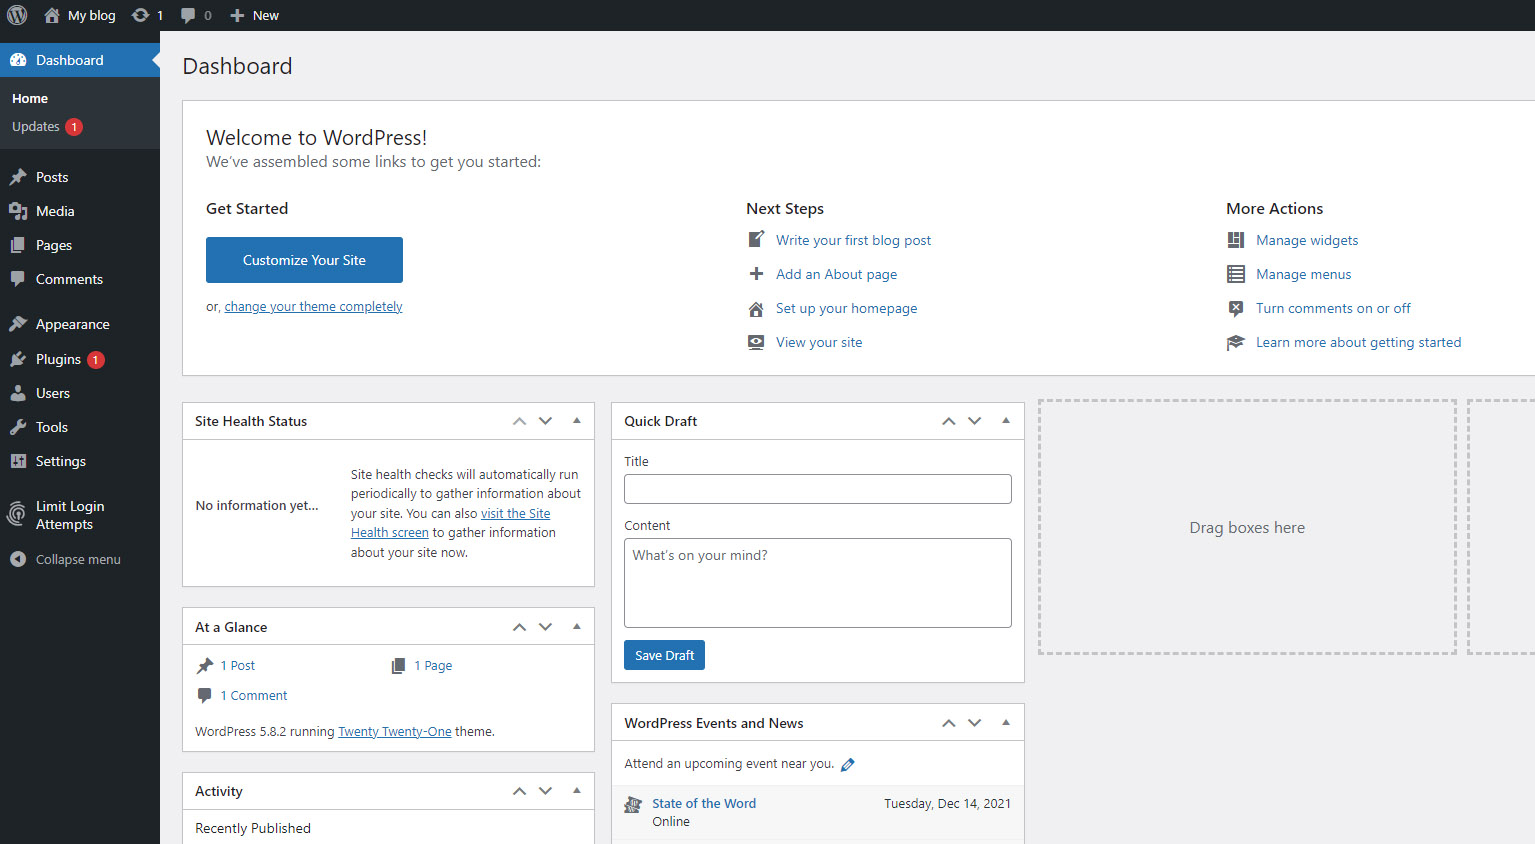
Task: Click the Save Draft button
Action: click(x=664, y=655)
